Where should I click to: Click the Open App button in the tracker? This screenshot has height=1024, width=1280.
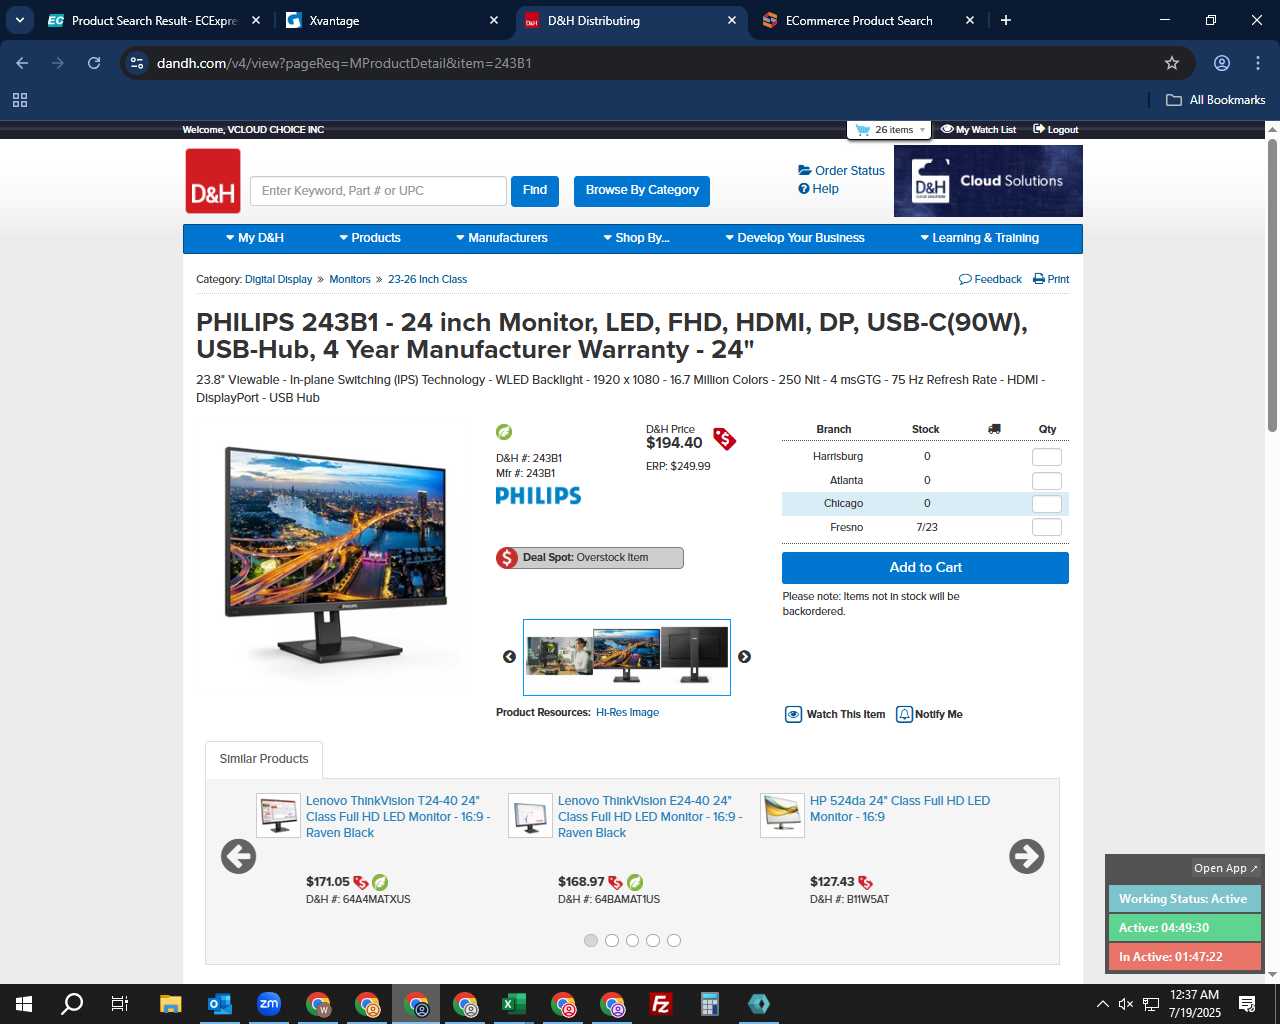click(1226, 868)
